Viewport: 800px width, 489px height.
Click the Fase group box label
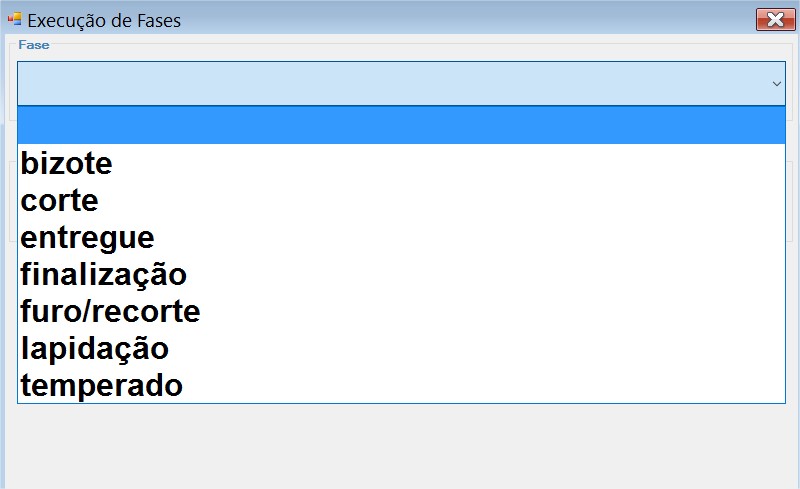click(x=34, y=45)
